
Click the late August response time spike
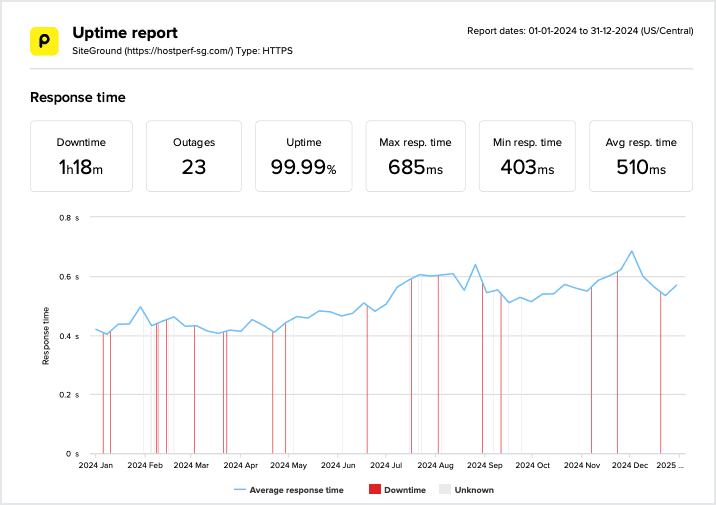tap(475, 264)
